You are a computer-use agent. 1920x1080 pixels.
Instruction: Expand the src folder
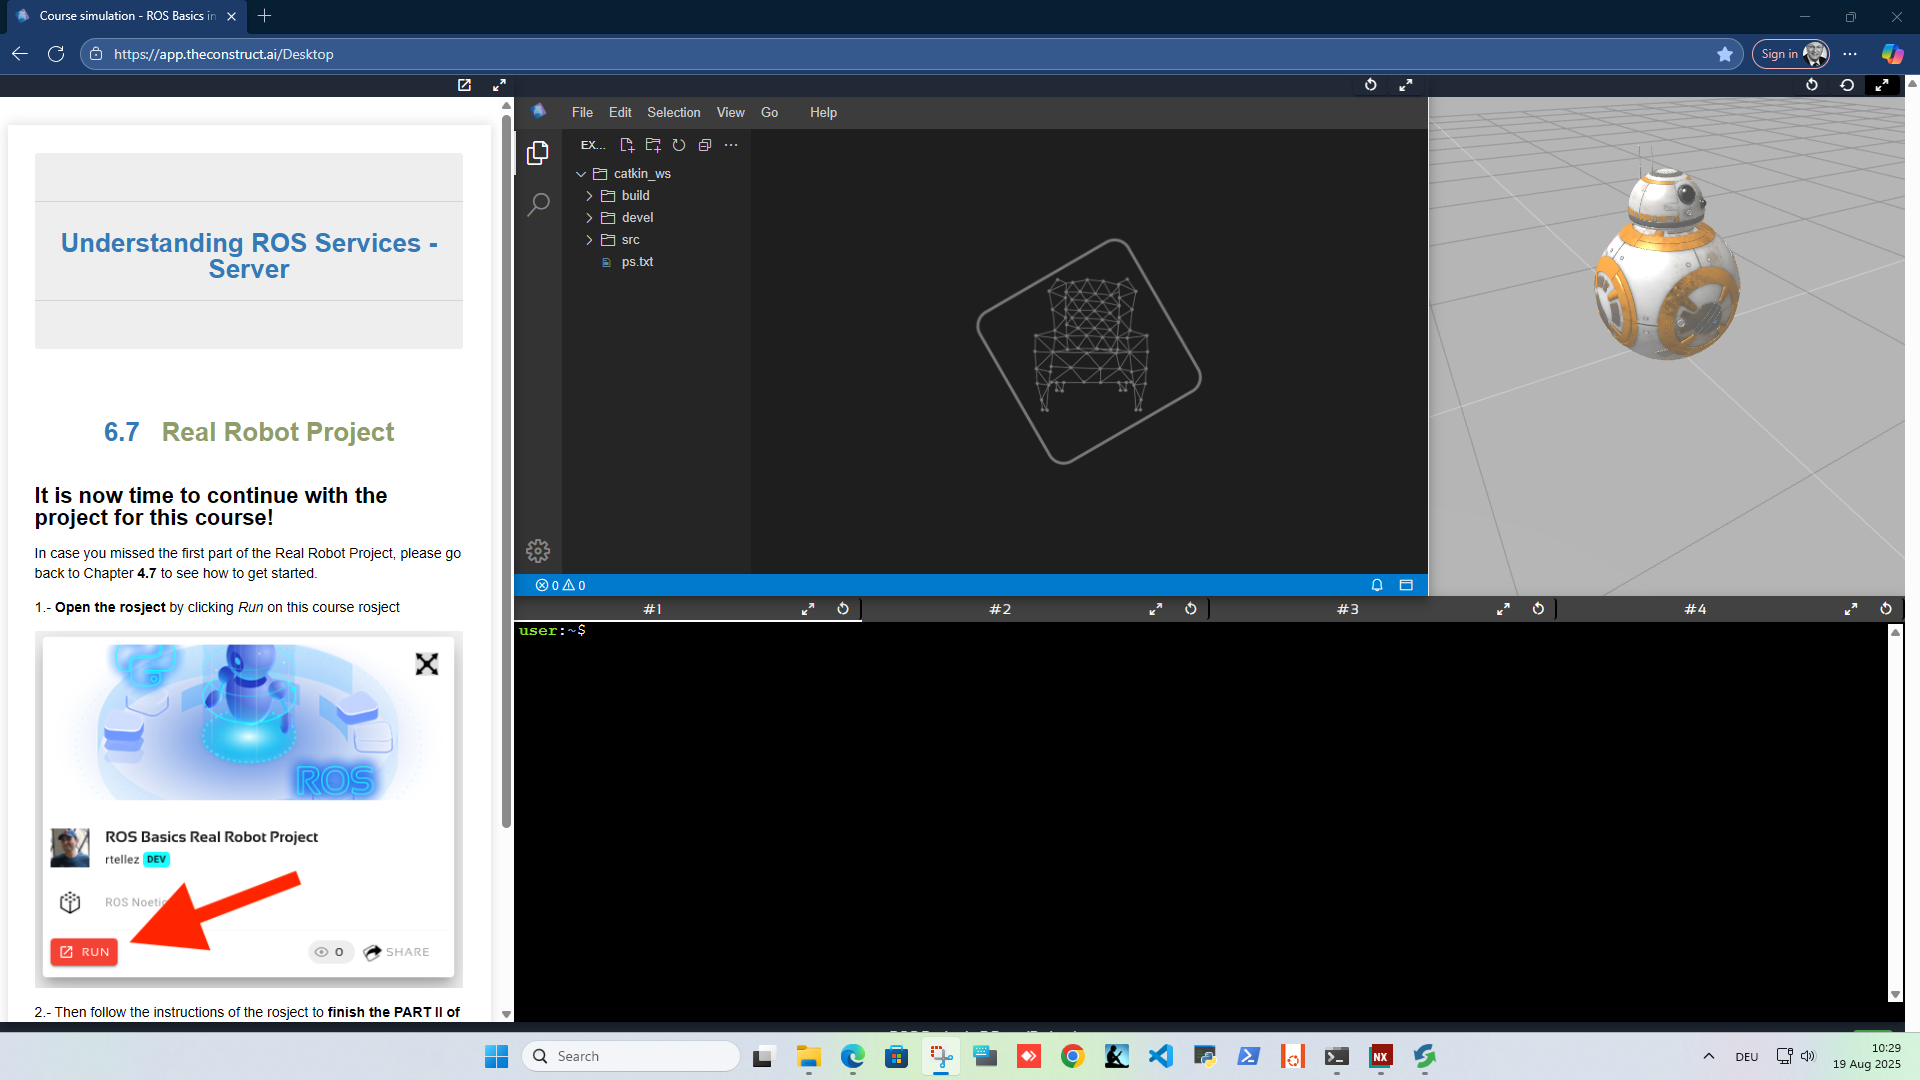(x=630, y=240)
